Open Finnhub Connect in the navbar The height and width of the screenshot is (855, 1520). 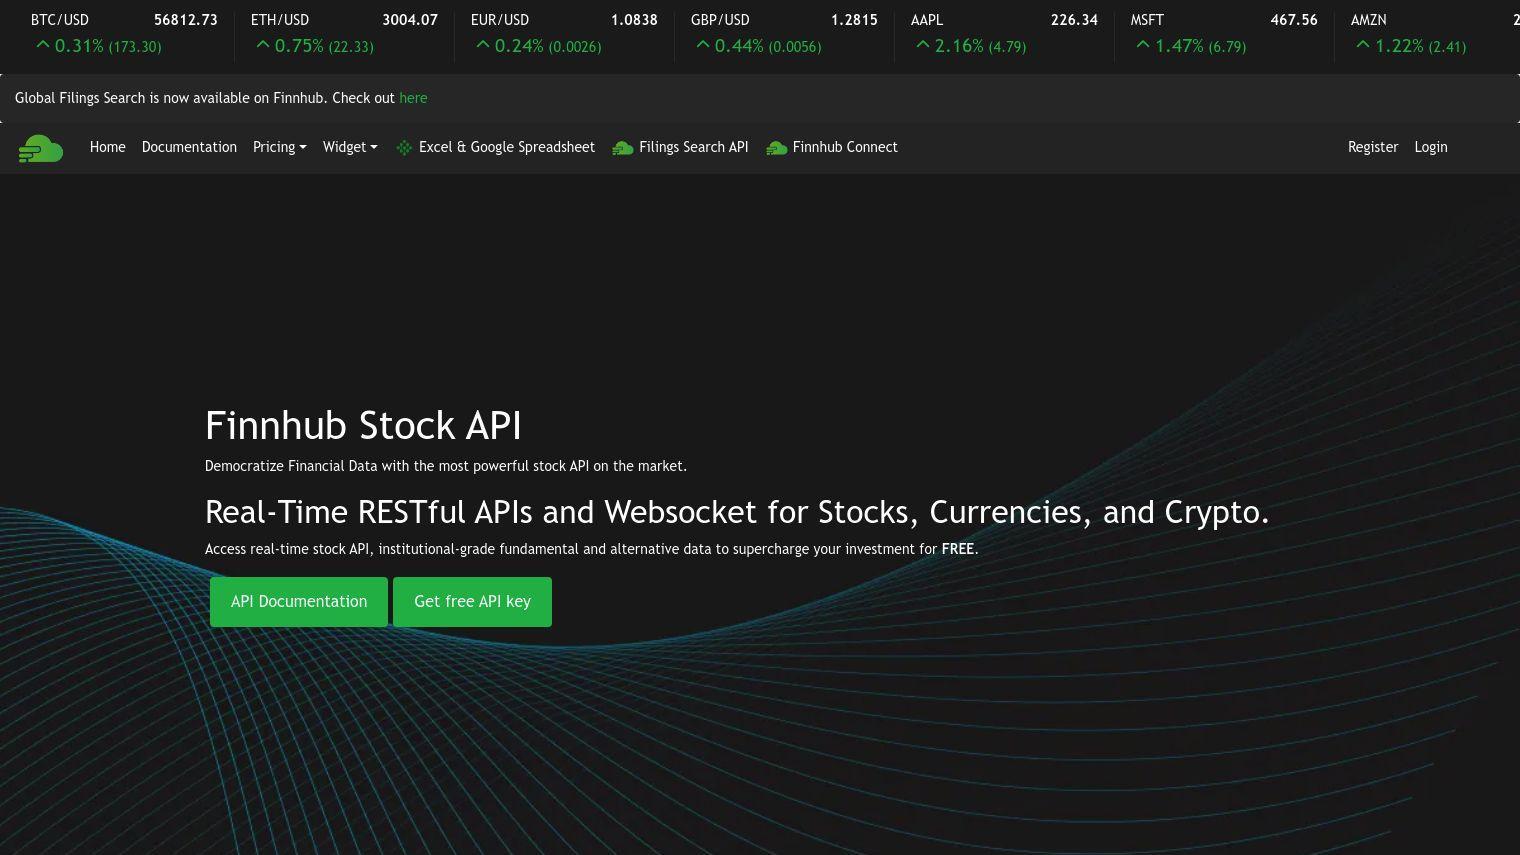click(x=845, y=147)
